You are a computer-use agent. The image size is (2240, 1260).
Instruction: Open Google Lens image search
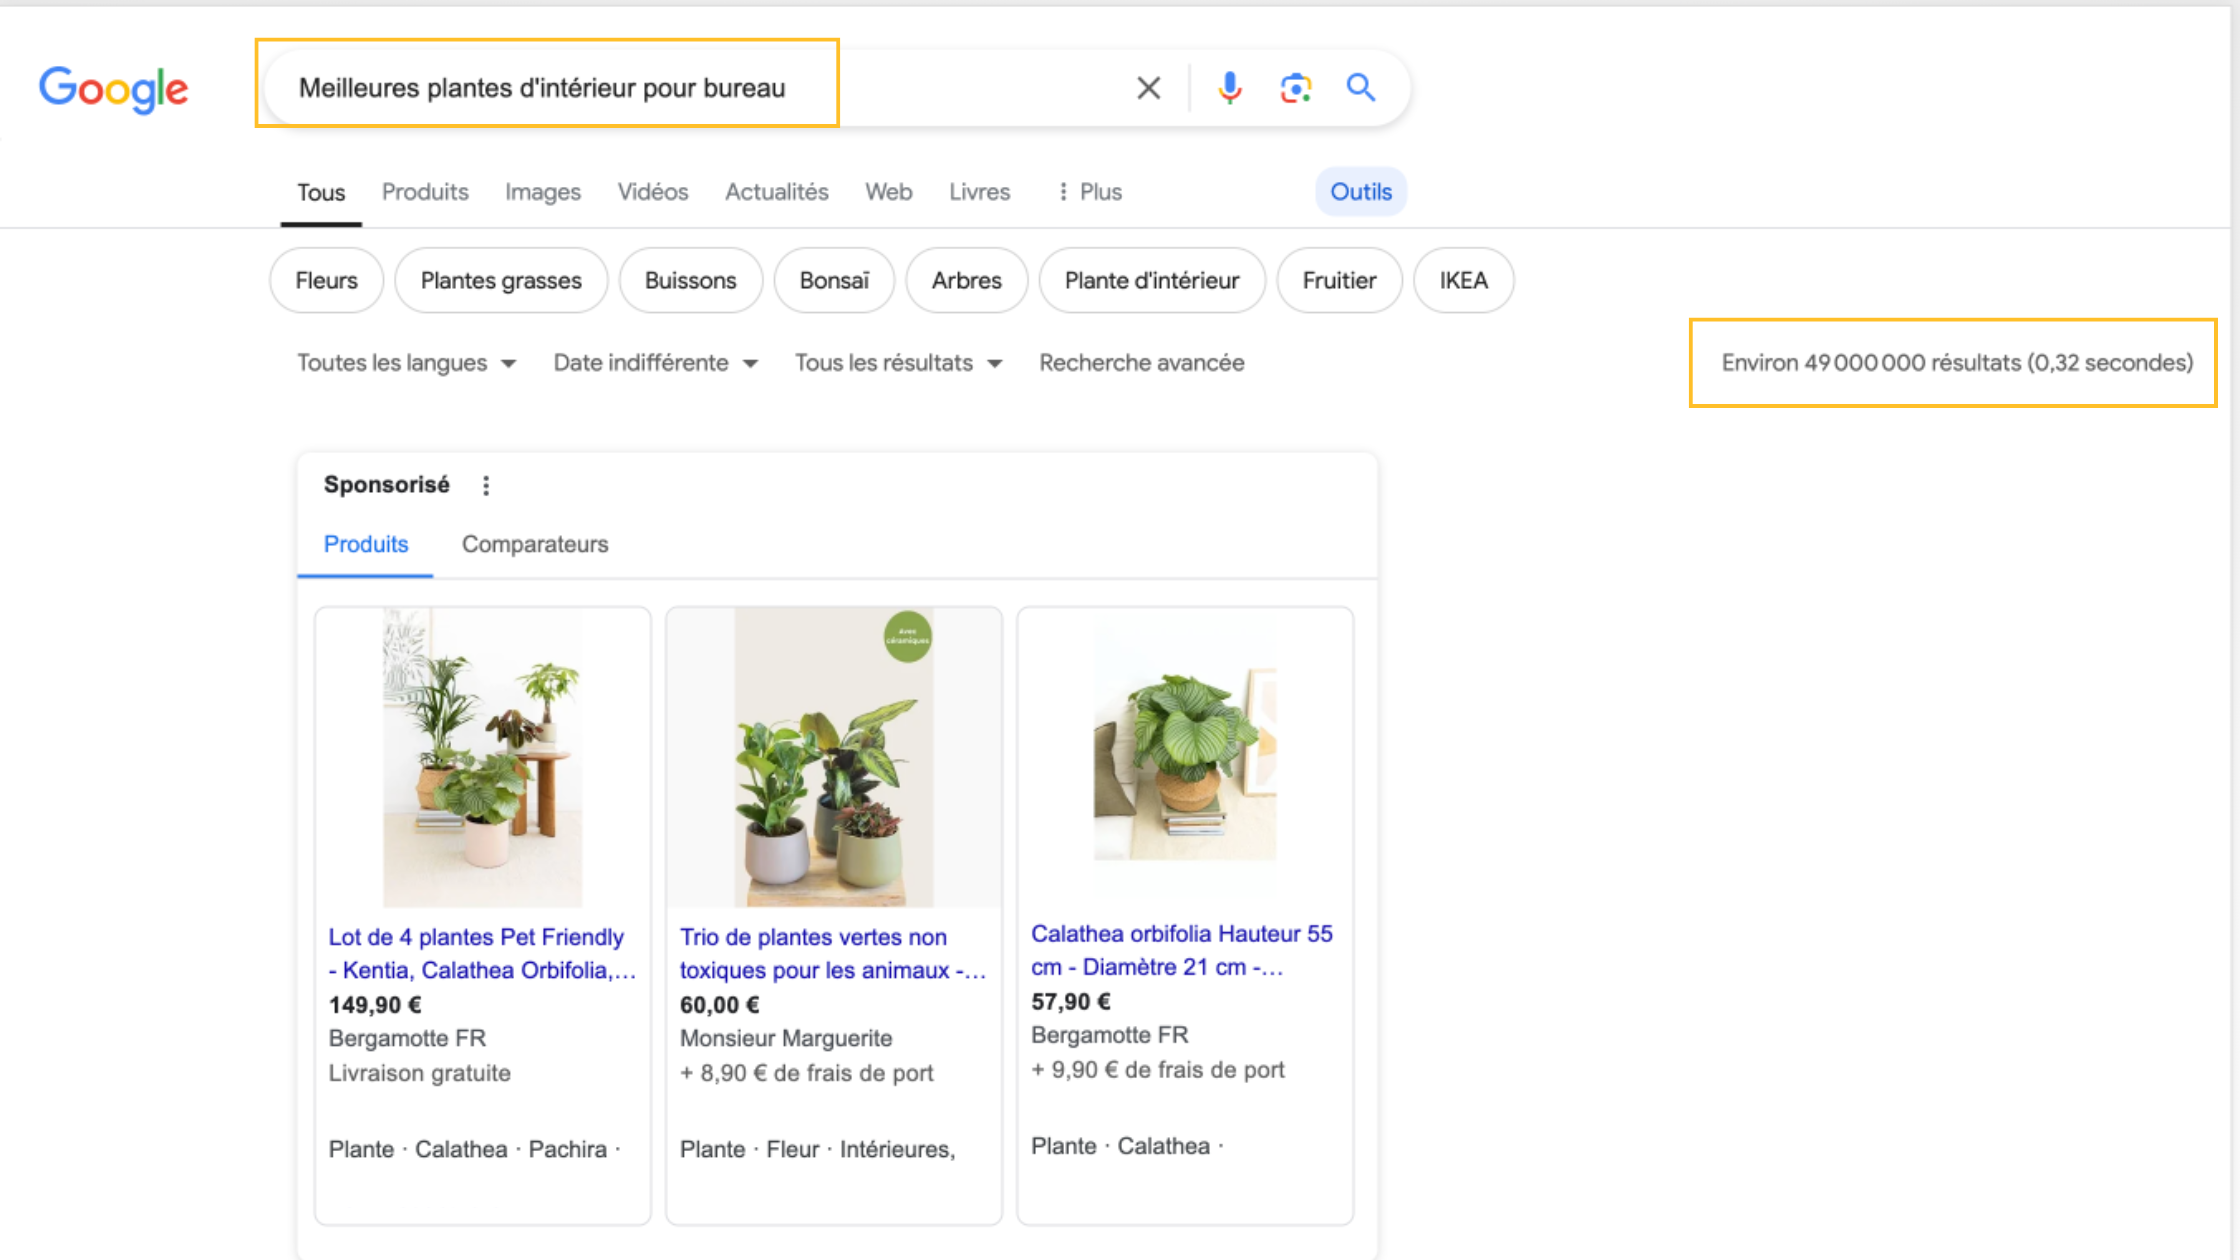click(x=1295, y=88)
